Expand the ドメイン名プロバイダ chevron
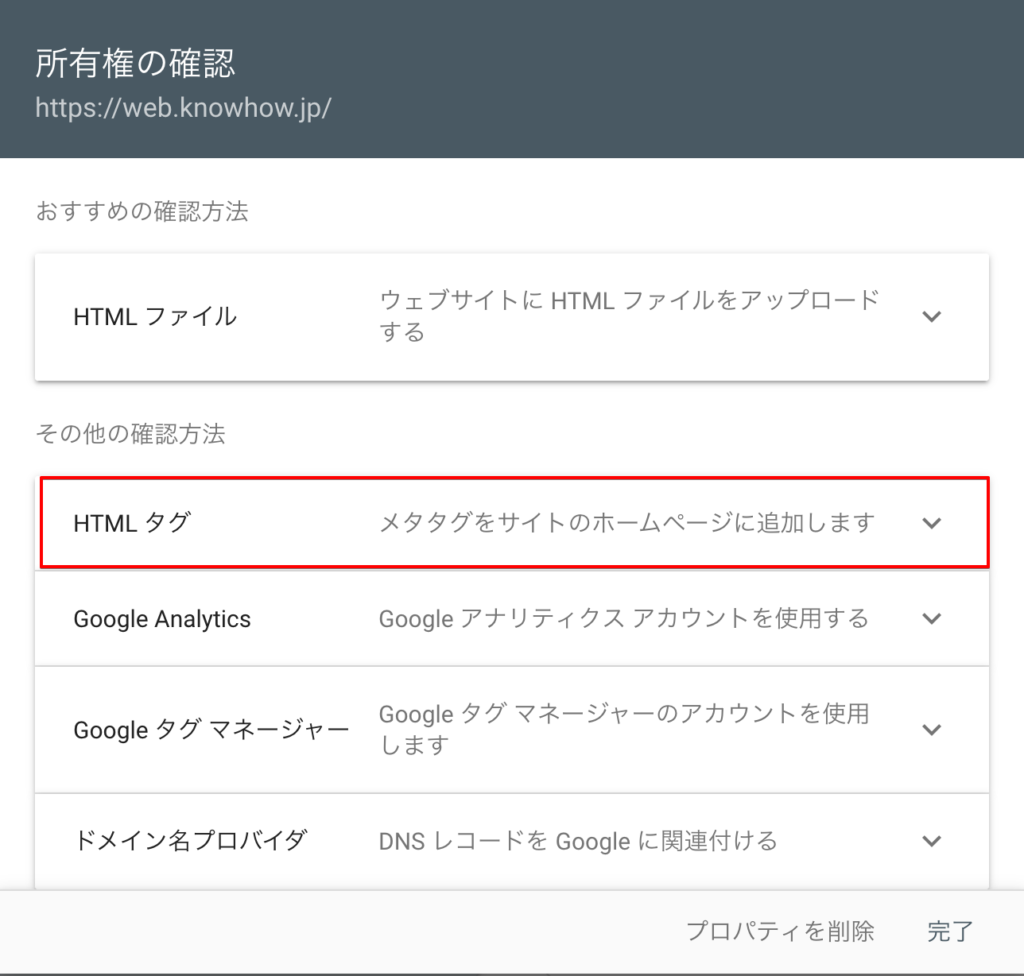The image size is (1024, 976). [x=931, y=841]
